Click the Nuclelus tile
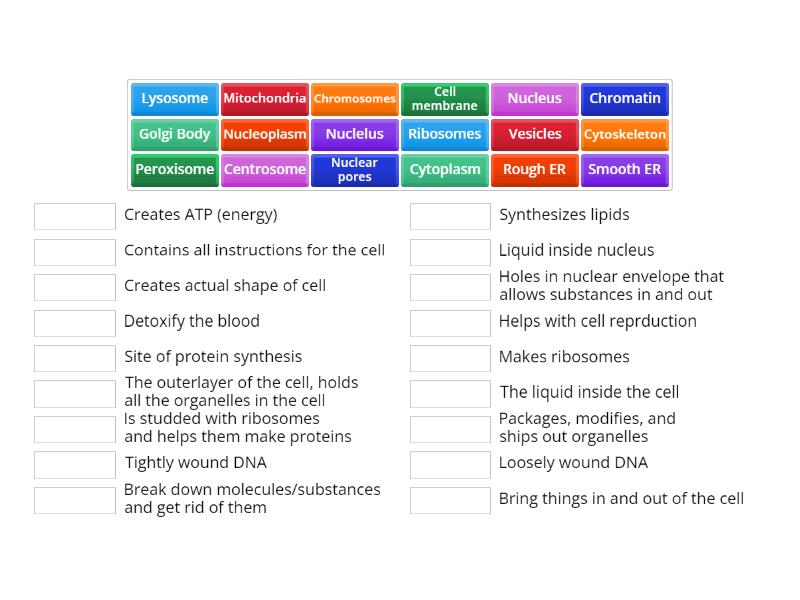This screenshot has height=600, width=800. coord(354,134)
